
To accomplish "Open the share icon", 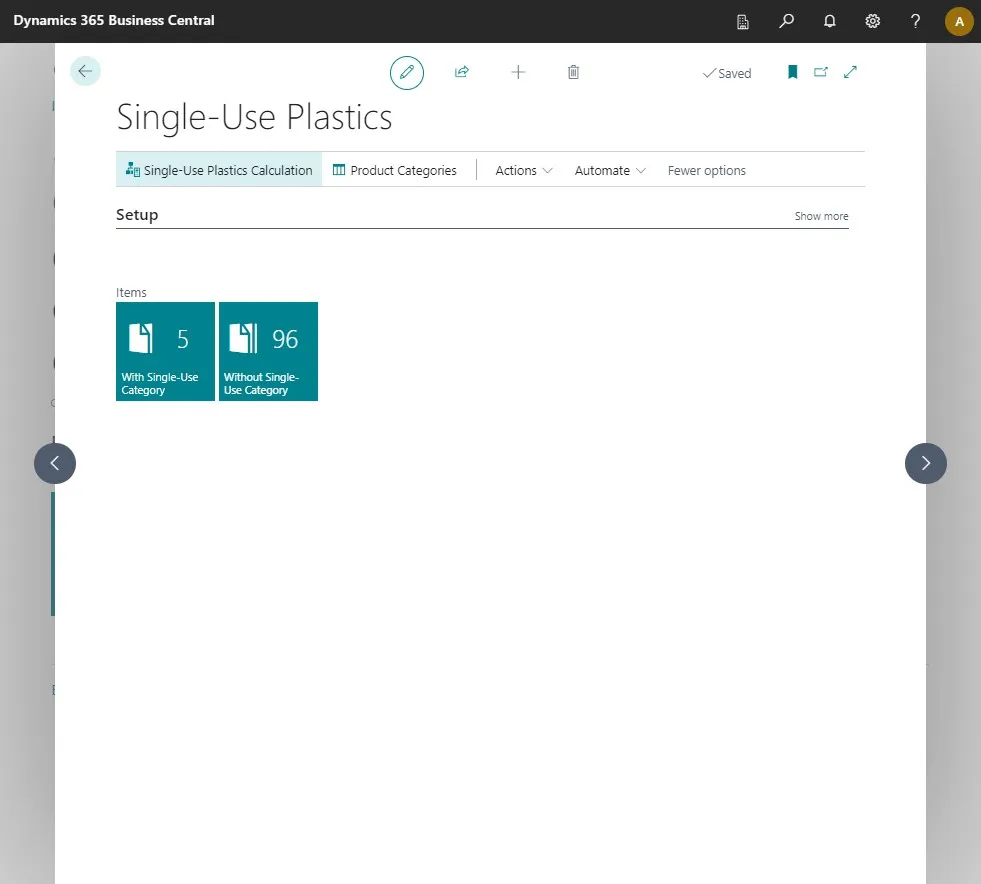I will (462, 72).
